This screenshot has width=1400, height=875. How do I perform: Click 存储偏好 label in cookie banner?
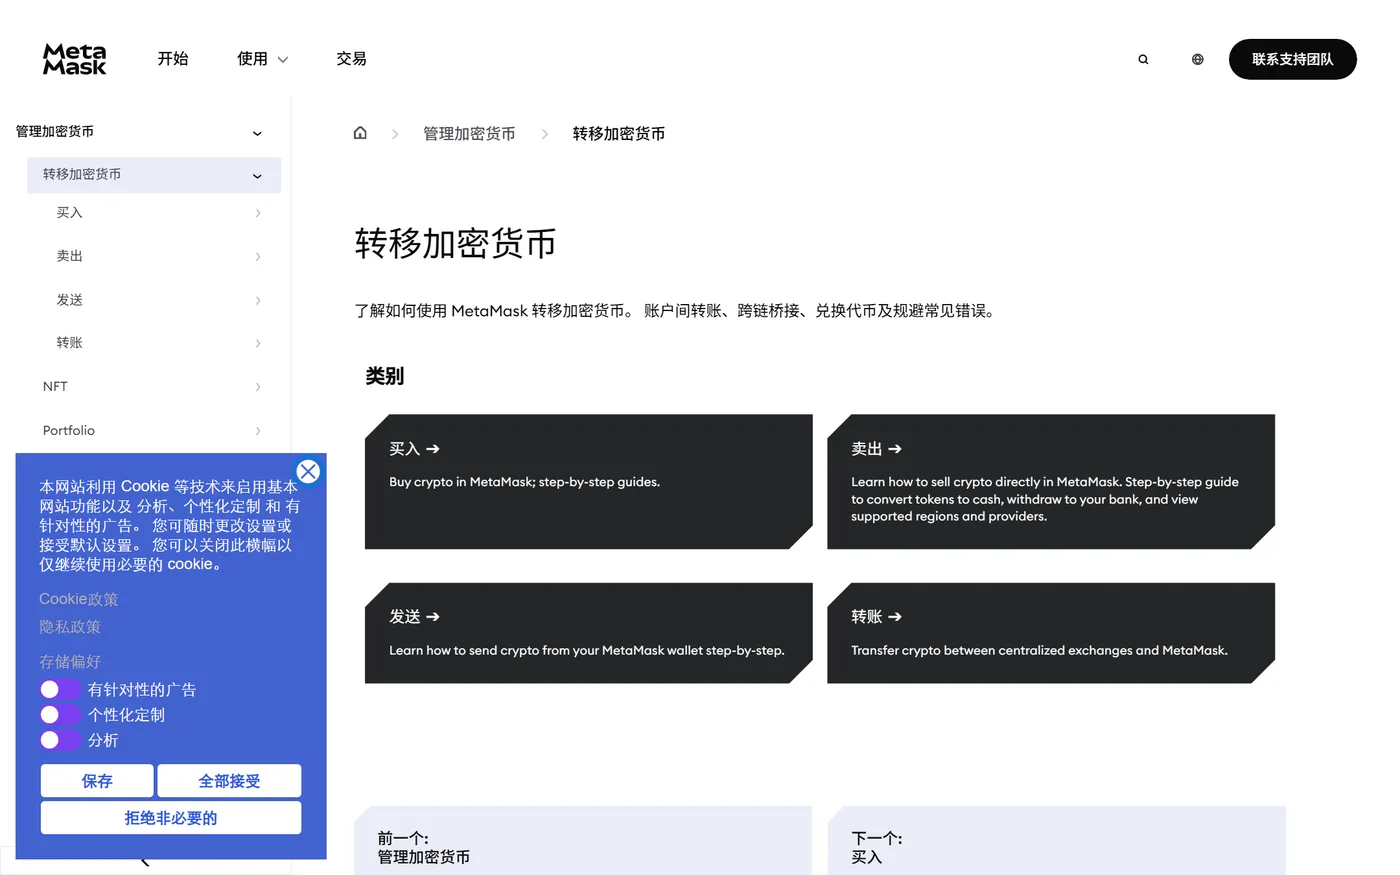click(70, 662)
